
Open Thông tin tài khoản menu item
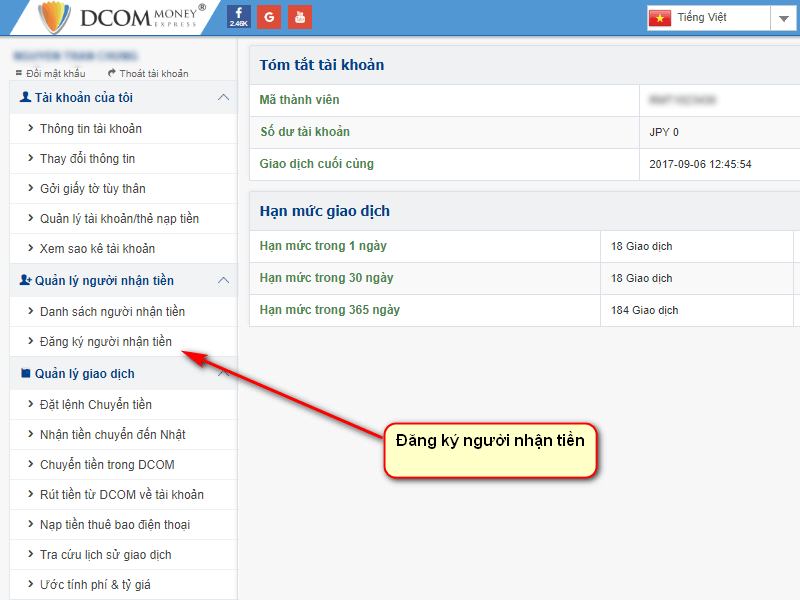90,128
